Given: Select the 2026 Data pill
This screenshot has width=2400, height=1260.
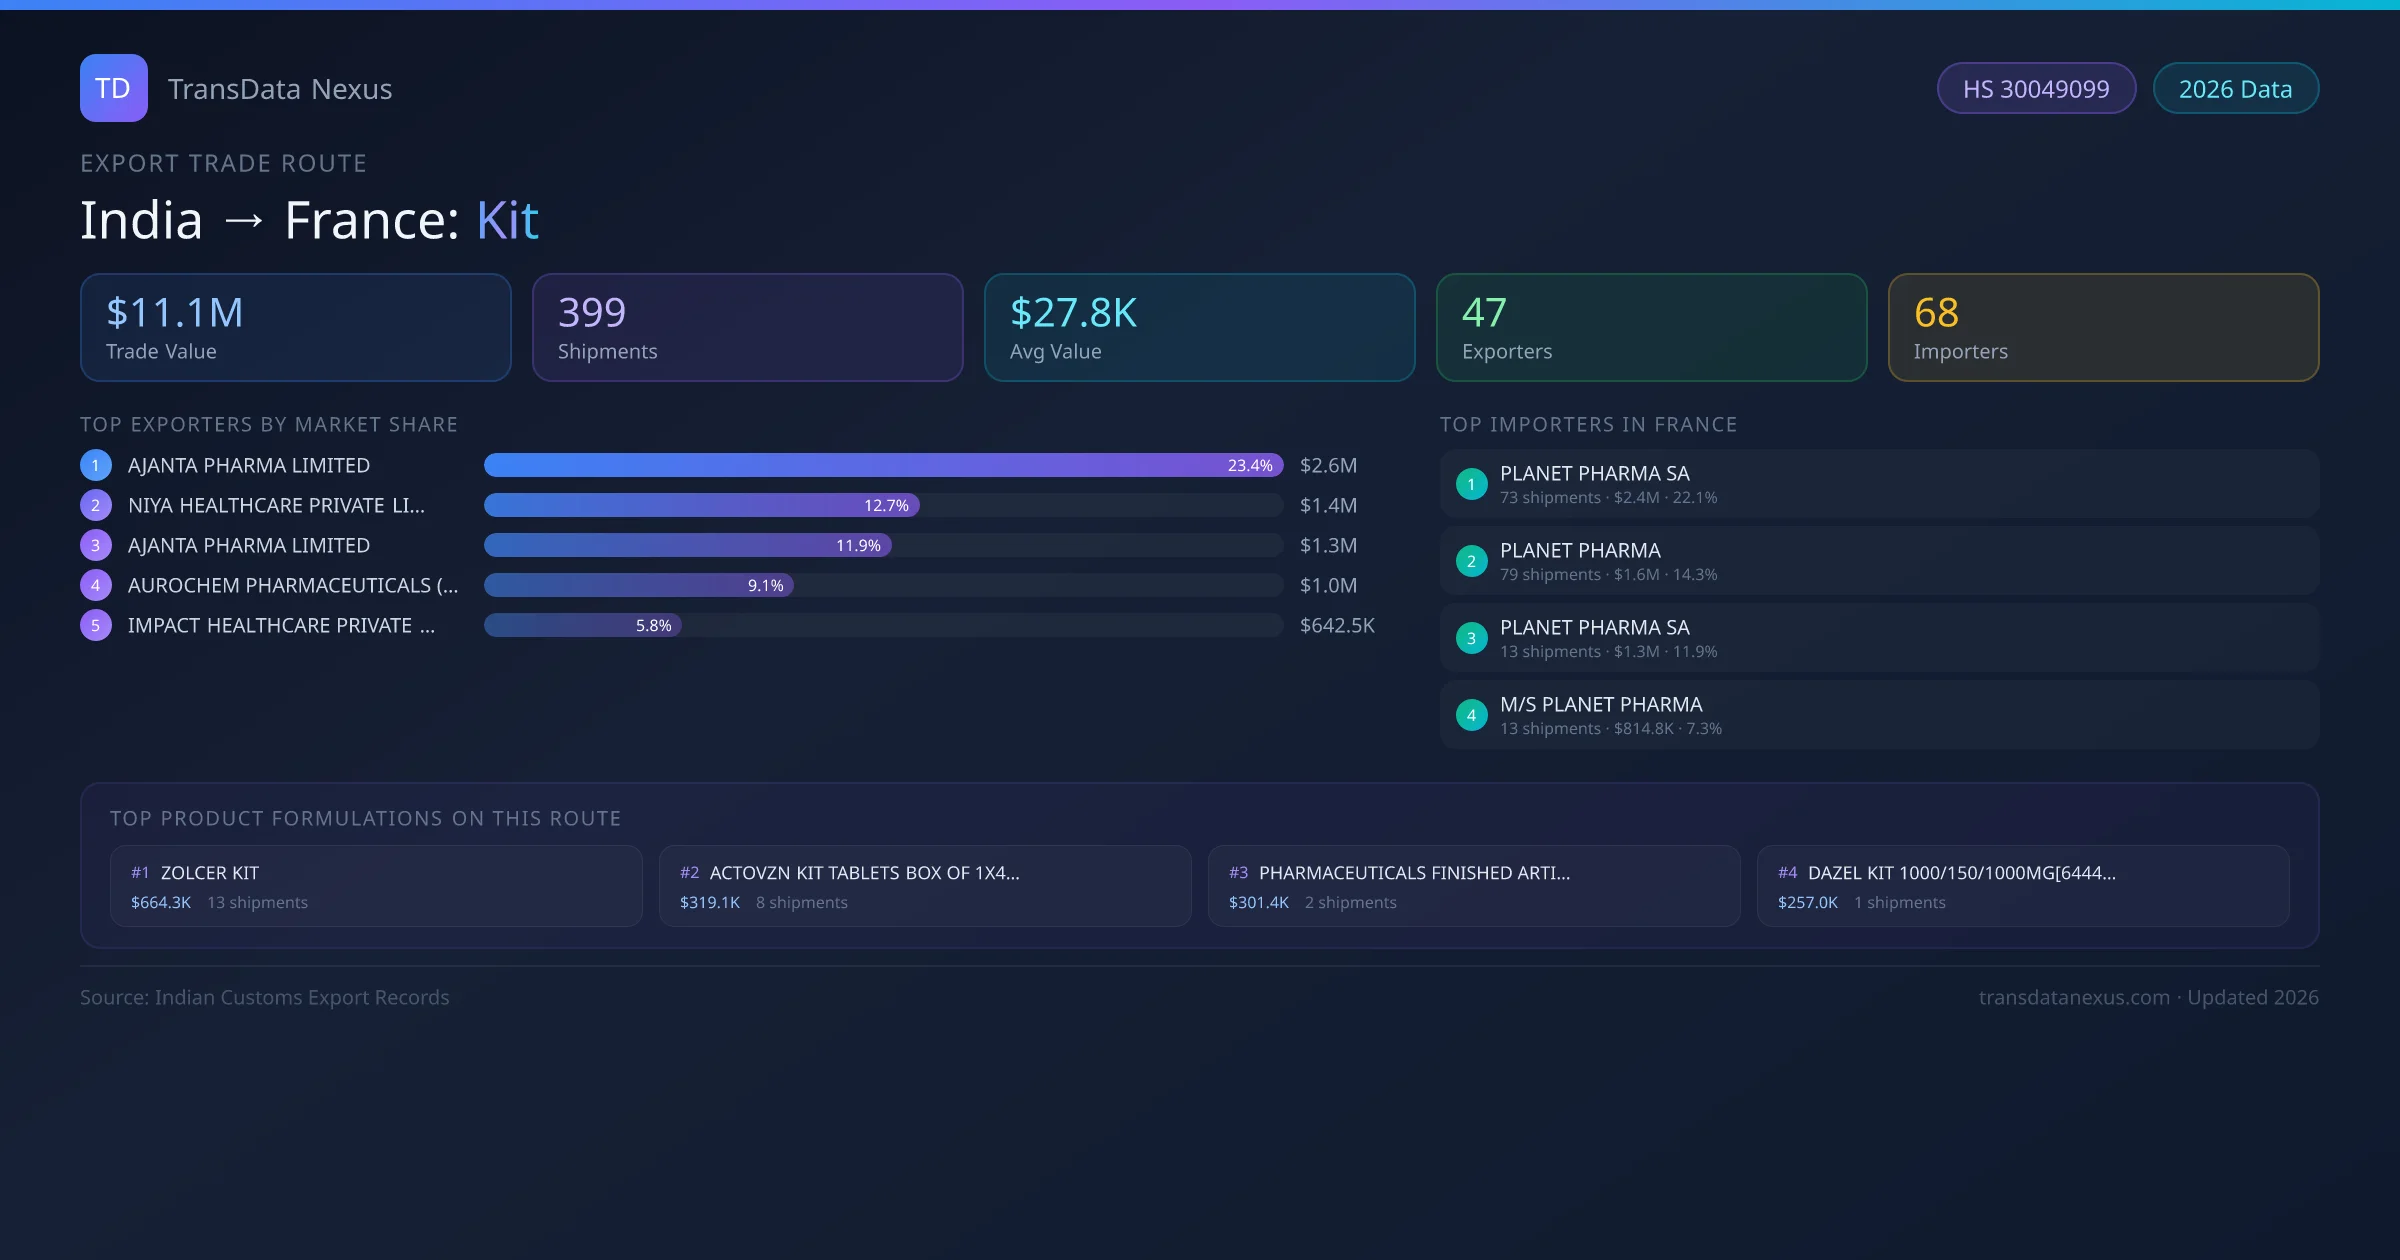Looking at the screenshot, I should (2235, 89).
